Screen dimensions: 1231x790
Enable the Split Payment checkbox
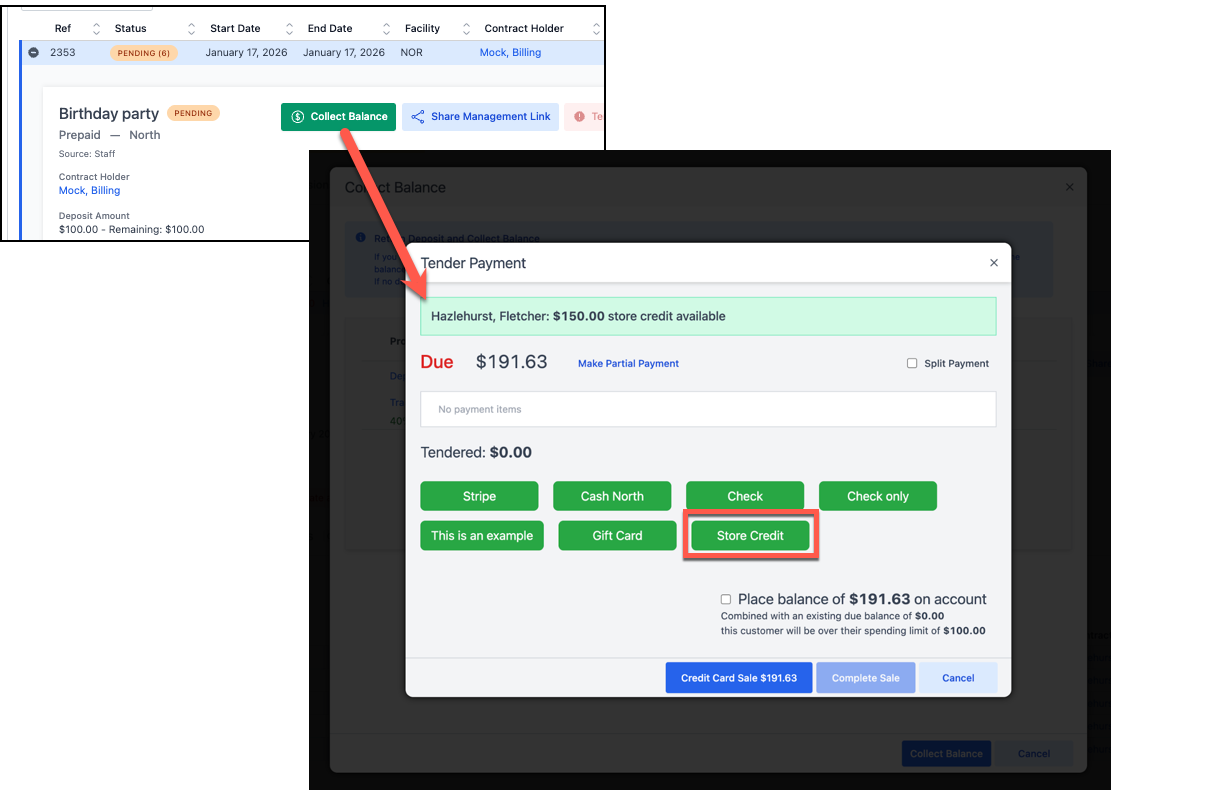[x=912, y=363]
